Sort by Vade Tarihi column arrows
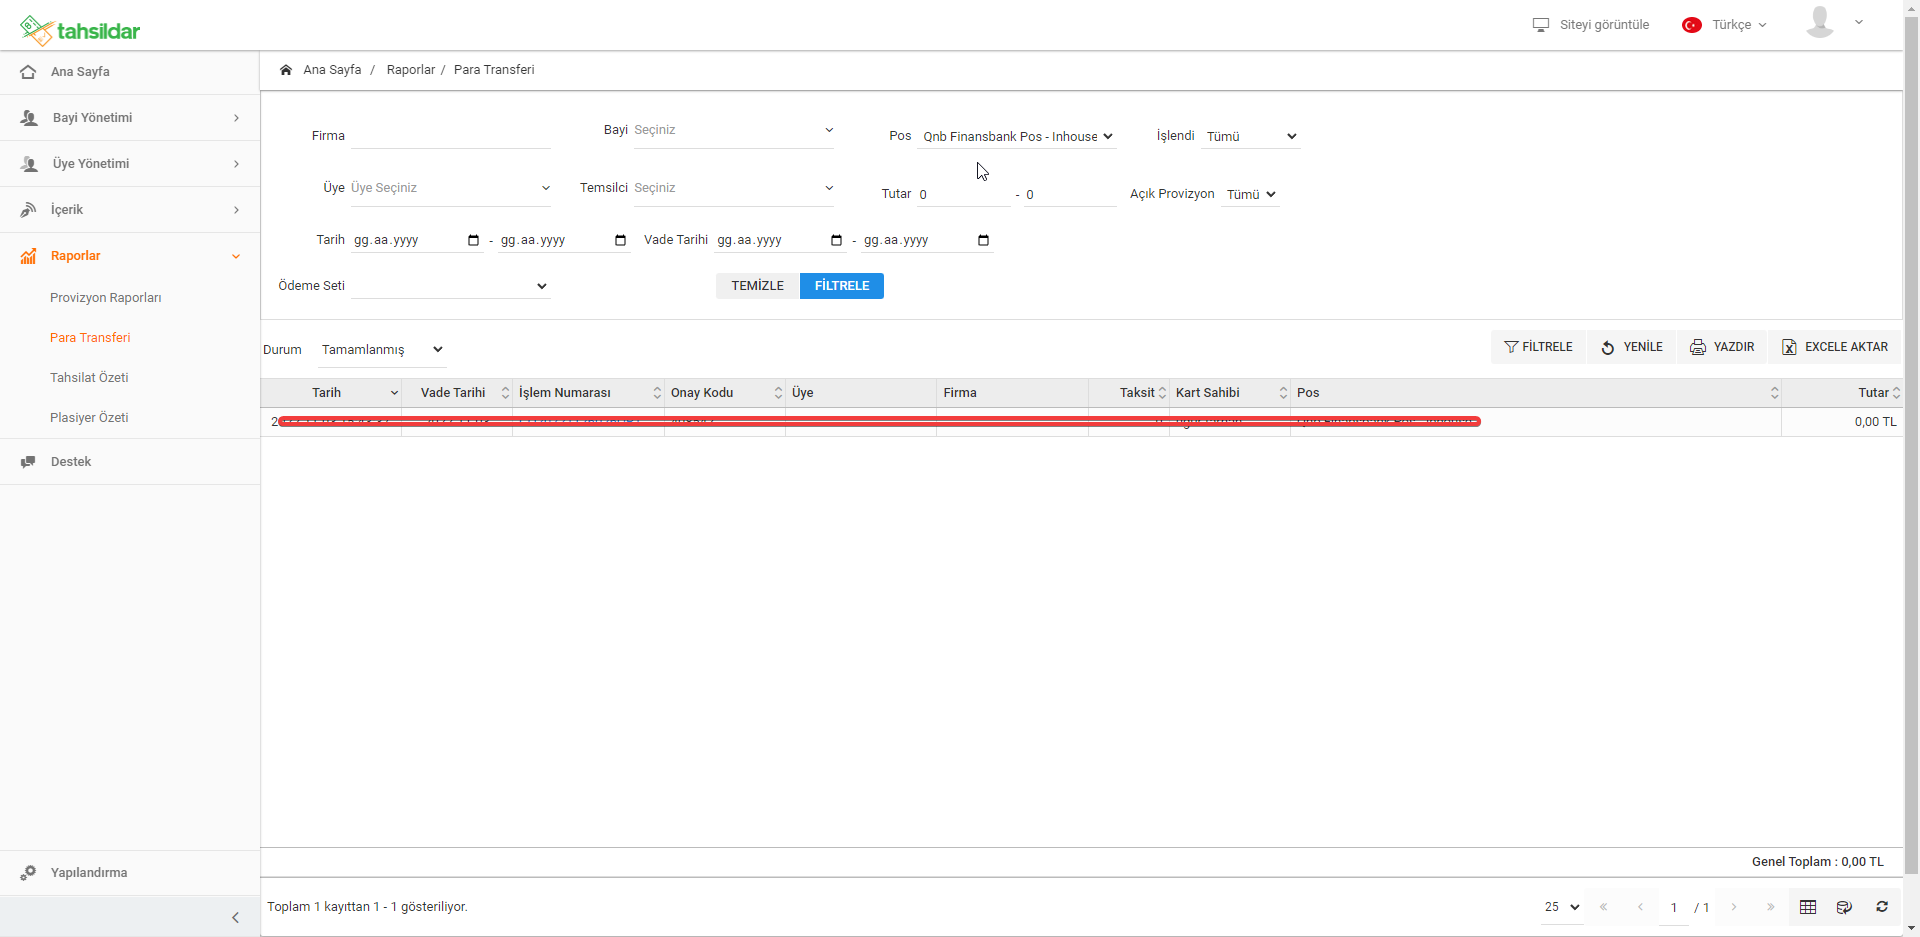Screen dimensions: 1920x937 (505, 393)
